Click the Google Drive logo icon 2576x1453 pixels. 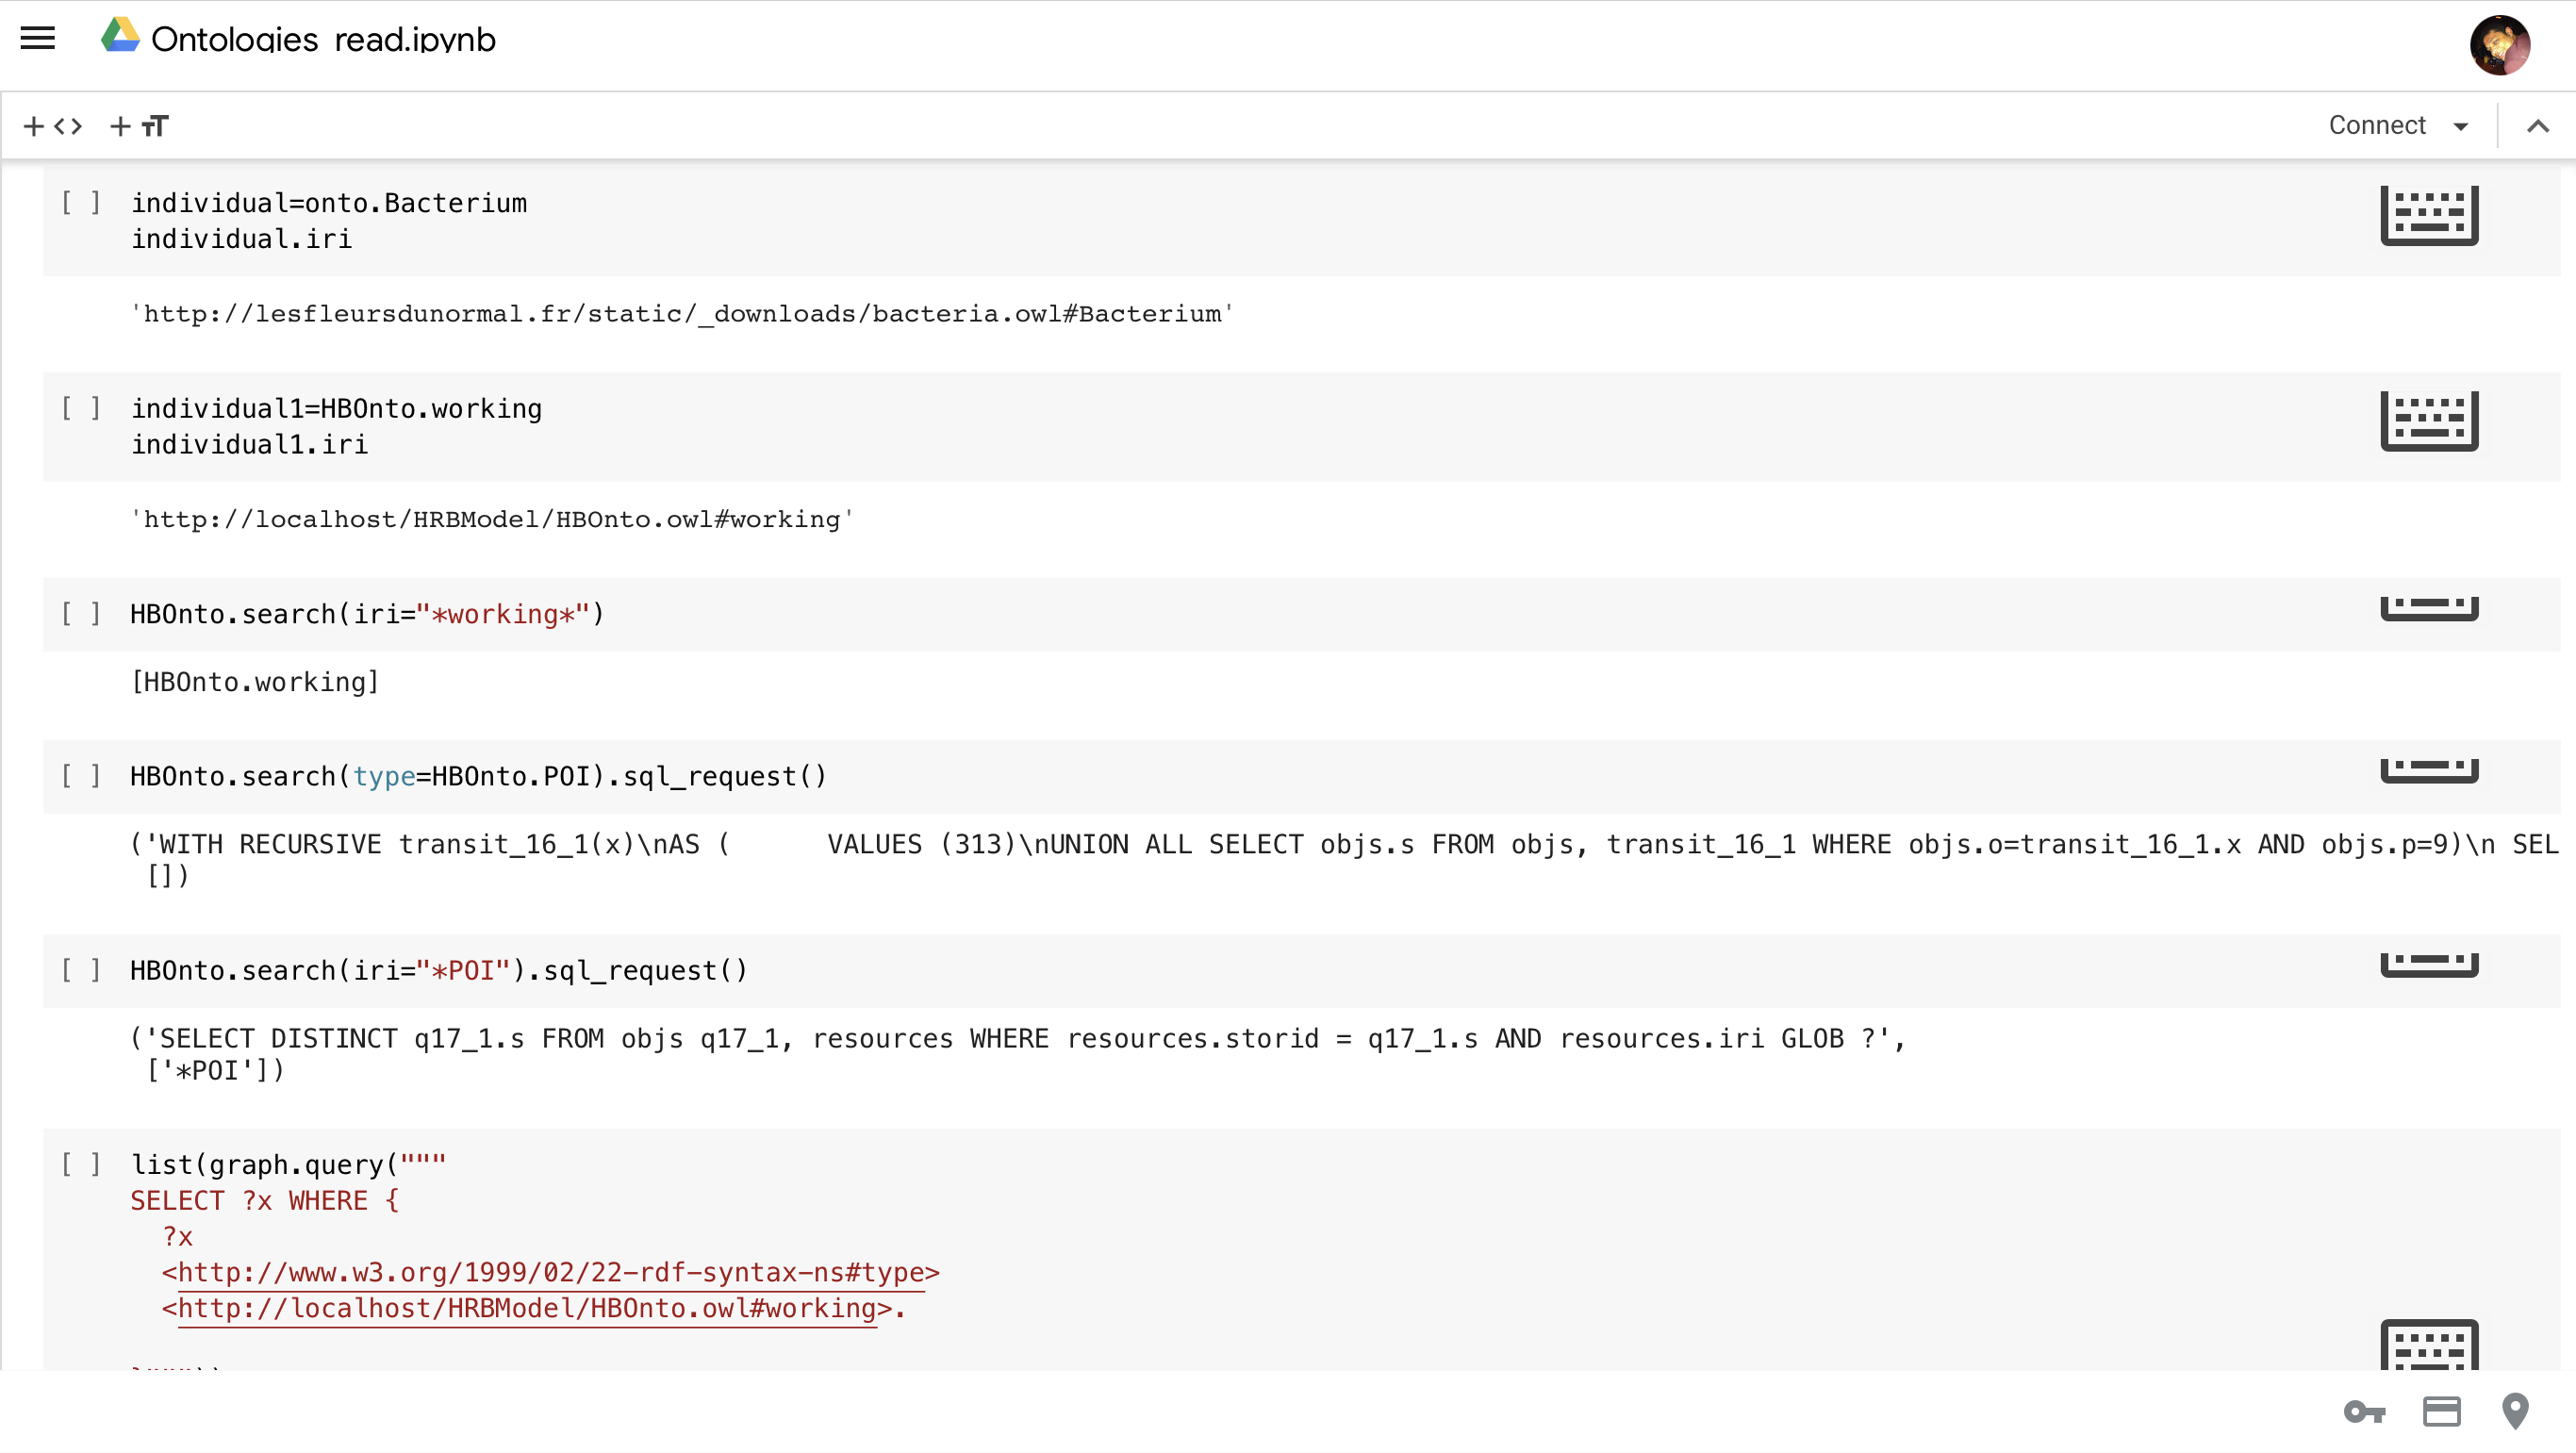point(120,36)
